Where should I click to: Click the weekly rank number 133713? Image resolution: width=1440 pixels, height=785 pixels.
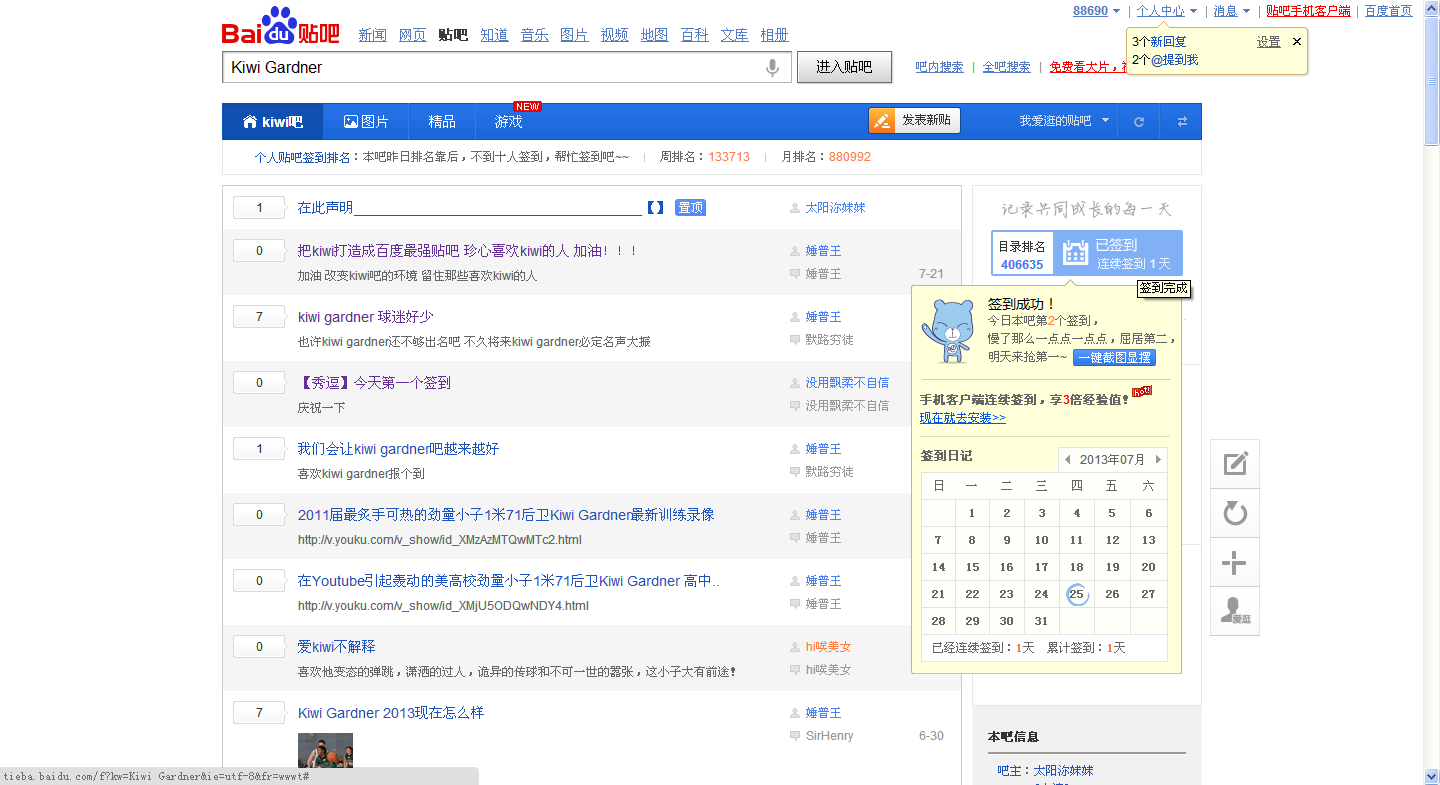pyautogui.click(x=729, y=157)
